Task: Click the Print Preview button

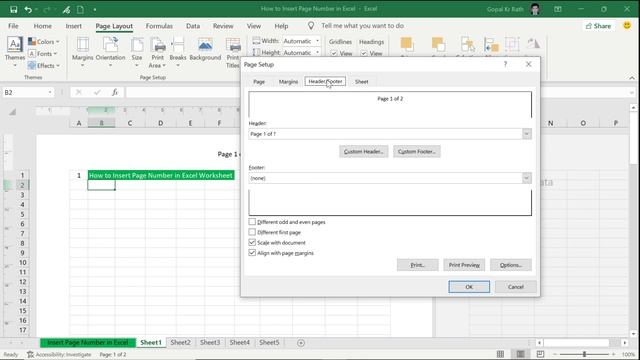Action: click(464, 265)
